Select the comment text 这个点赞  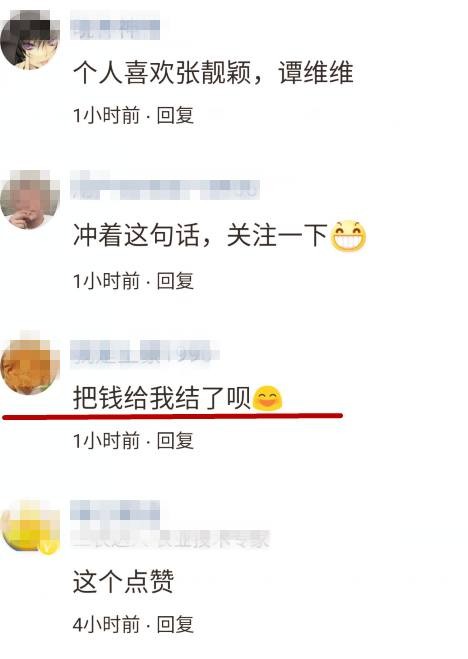point(123,582)
